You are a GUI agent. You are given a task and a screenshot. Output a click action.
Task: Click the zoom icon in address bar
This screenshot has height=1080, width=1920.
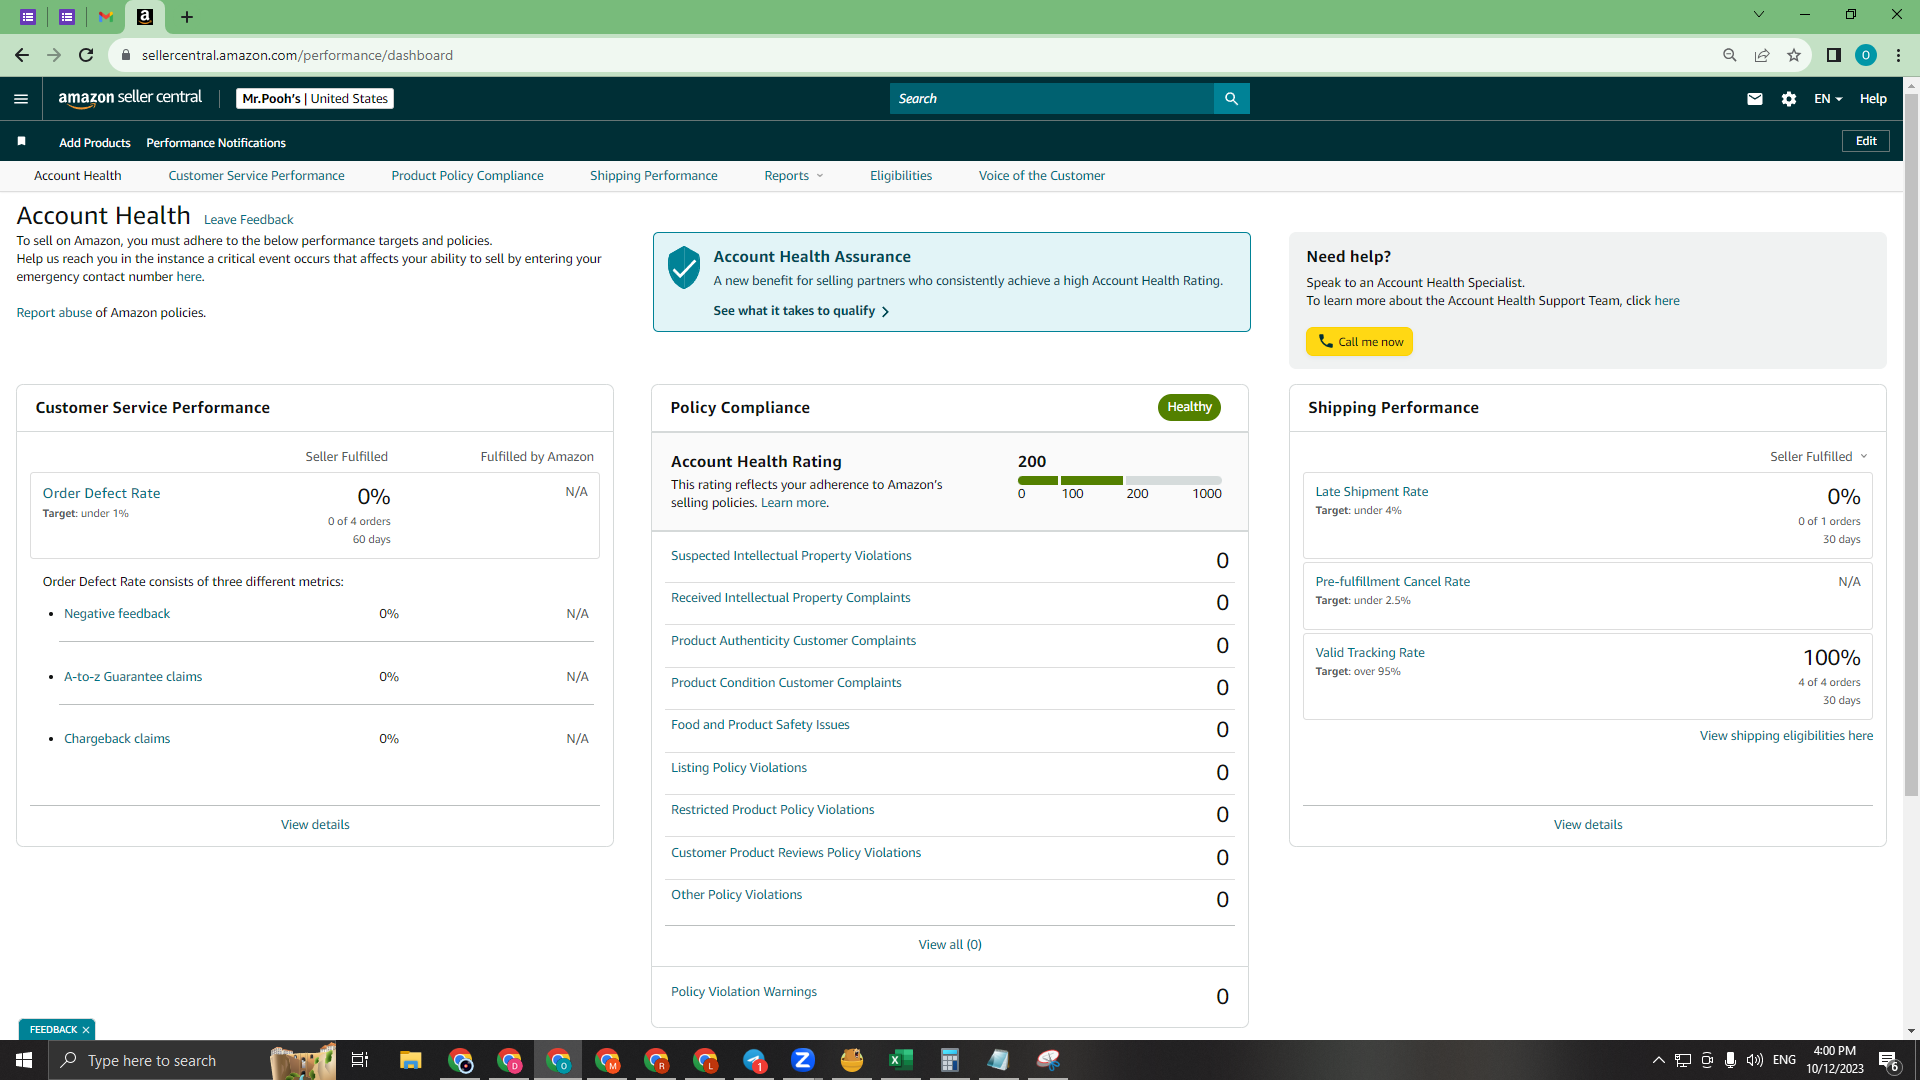coord(1730,55)
